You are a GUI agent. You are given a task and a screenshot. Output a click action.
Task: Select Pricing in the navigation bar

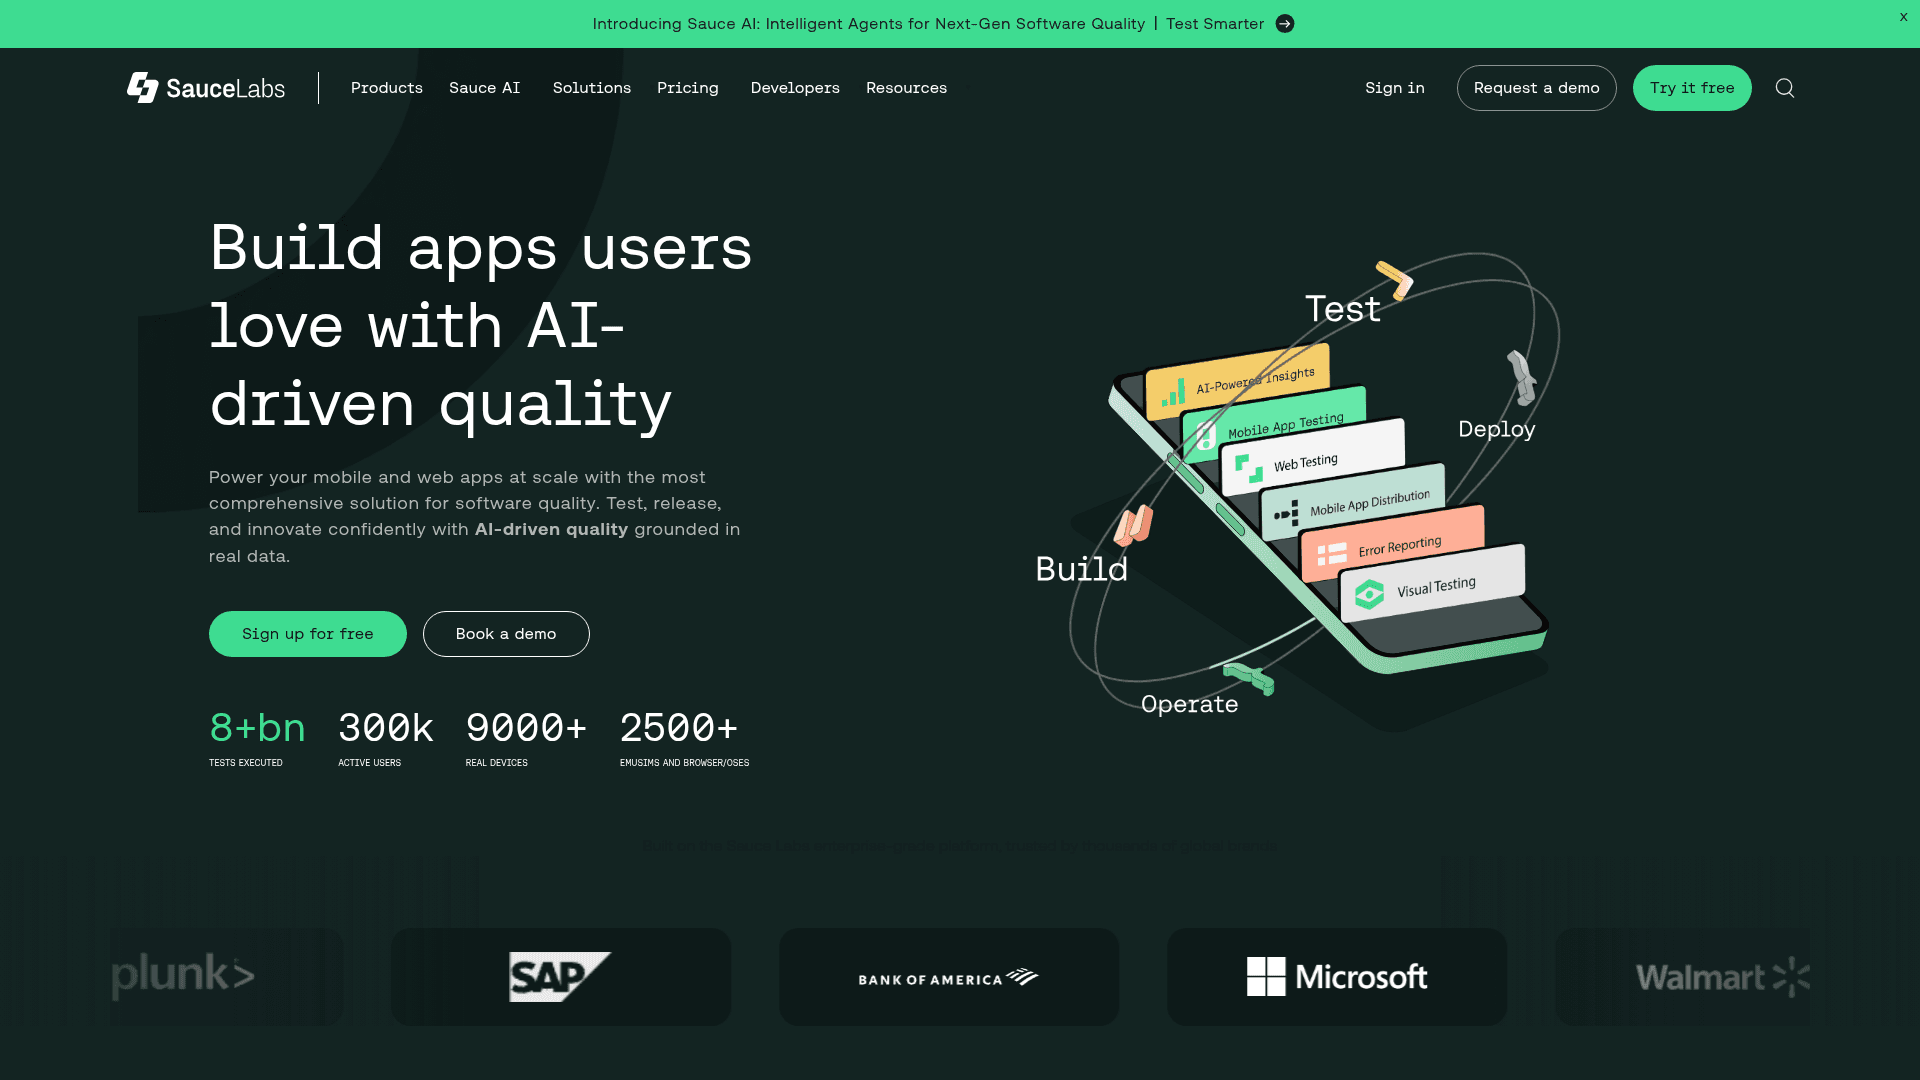pyautogui.click(x=688, y=88)
